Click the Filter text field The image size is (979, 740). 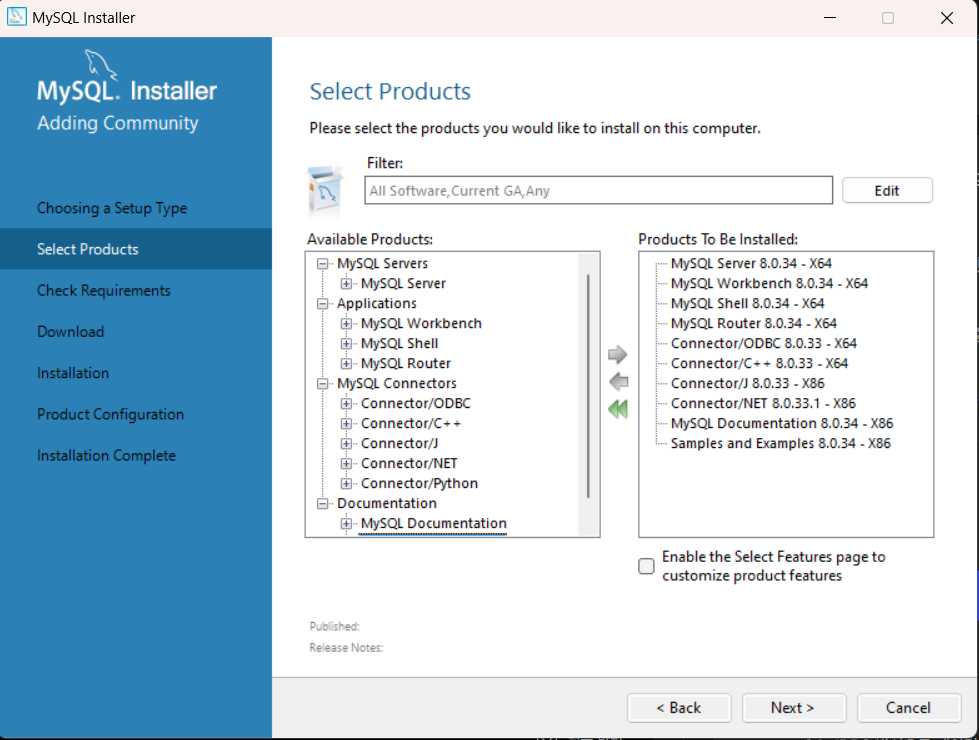coord(598,190)
